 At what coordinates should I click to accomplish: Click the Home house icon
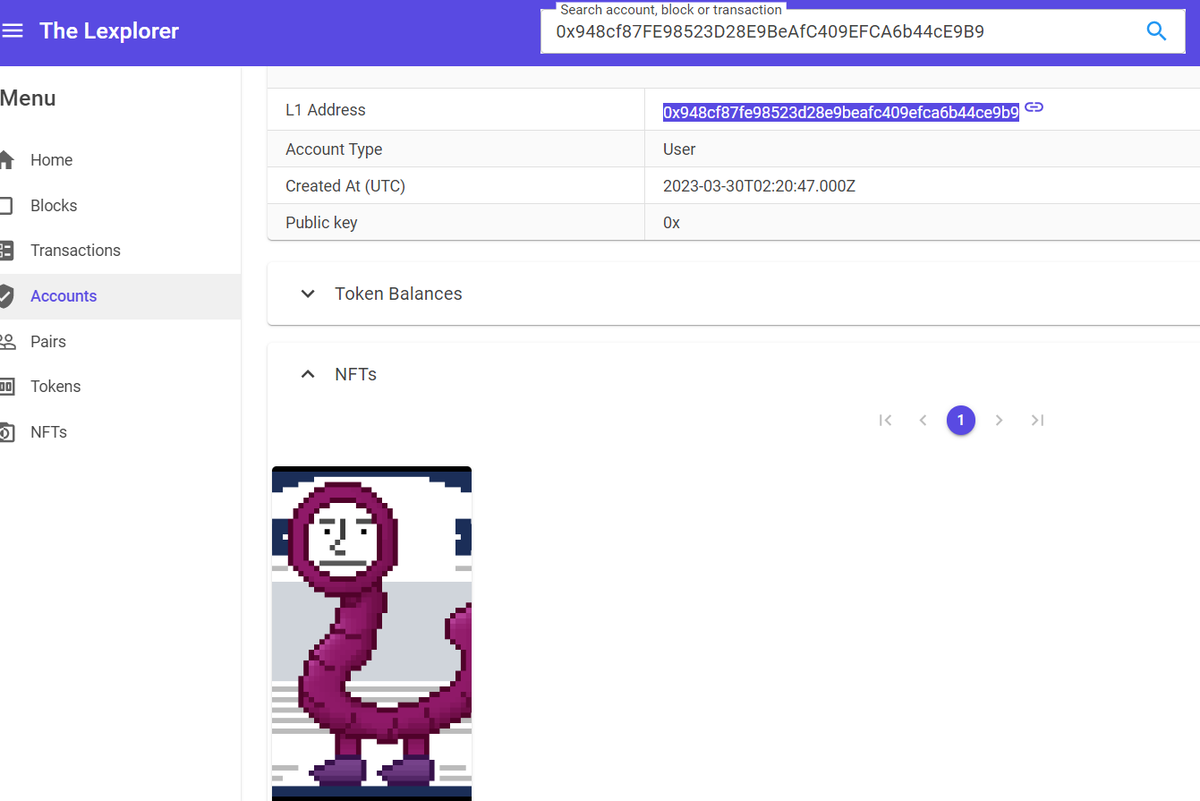pos(6,160)
